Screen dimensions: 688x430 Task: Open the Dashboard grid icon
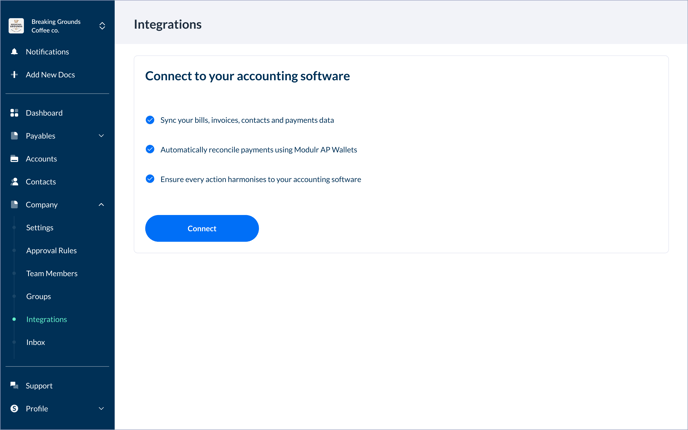pos(14,113)
